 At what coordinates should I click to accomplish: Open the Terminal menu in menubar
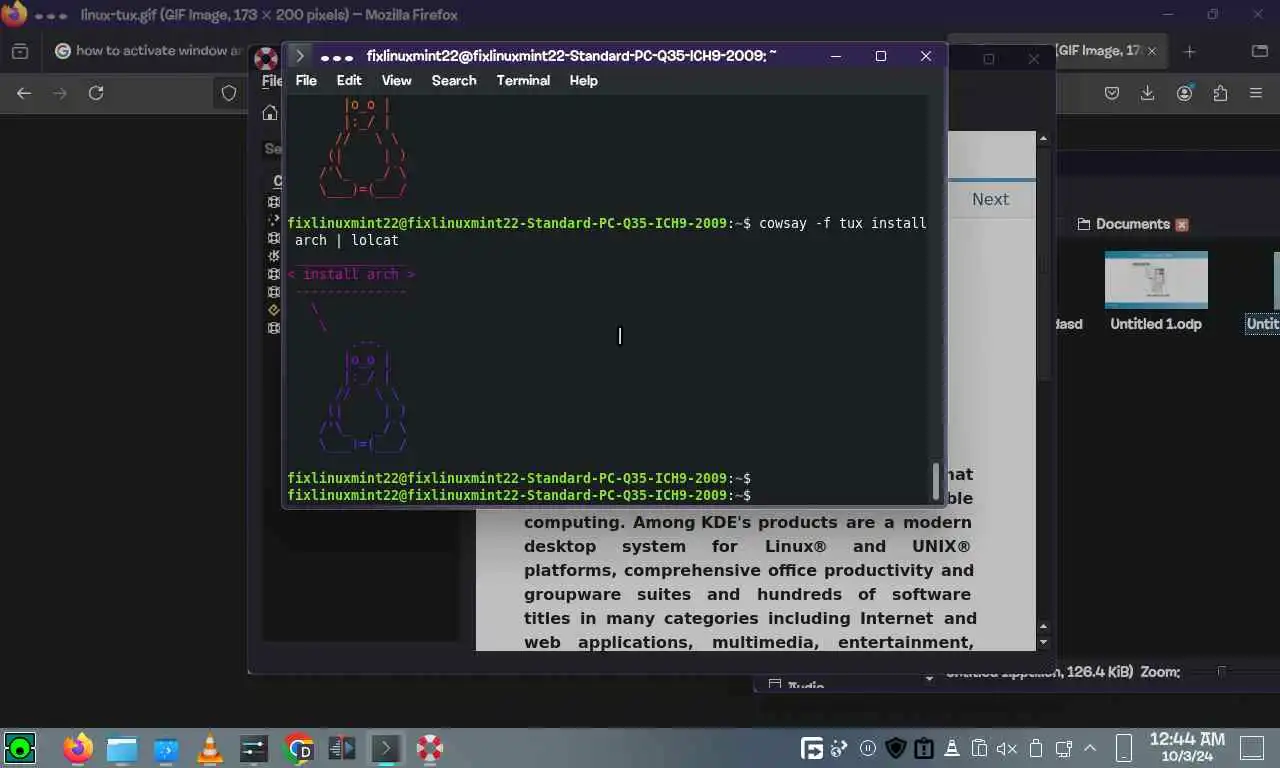(x=523, y=80)
